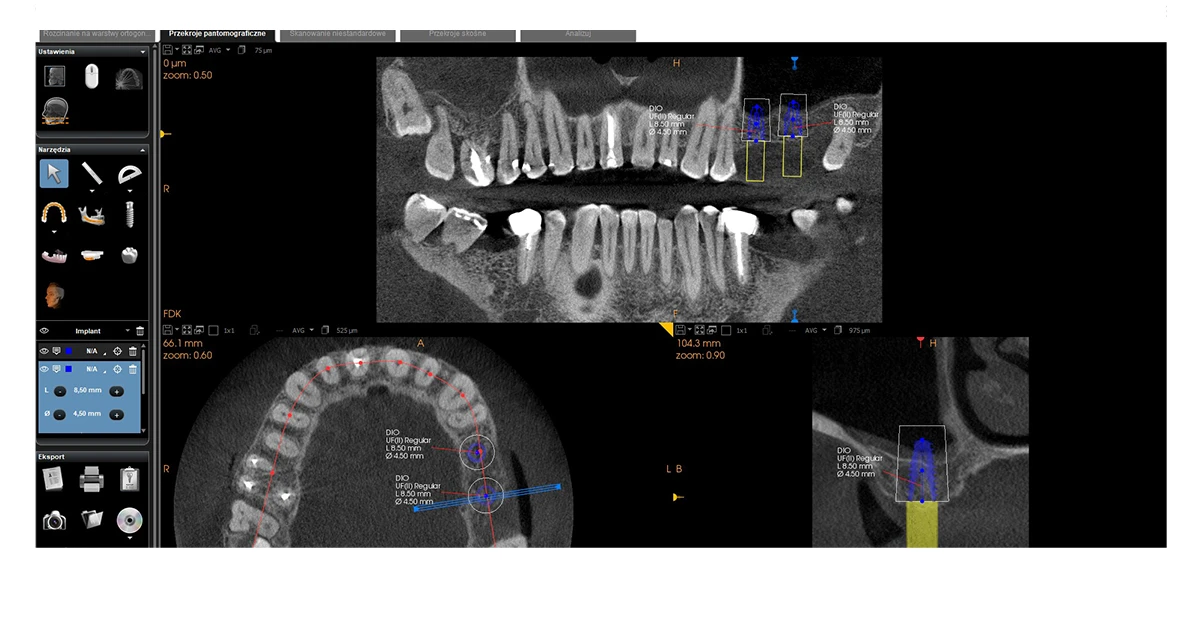Delete the selected implant row
This screenshot has height=630, width=1200.
133,369
